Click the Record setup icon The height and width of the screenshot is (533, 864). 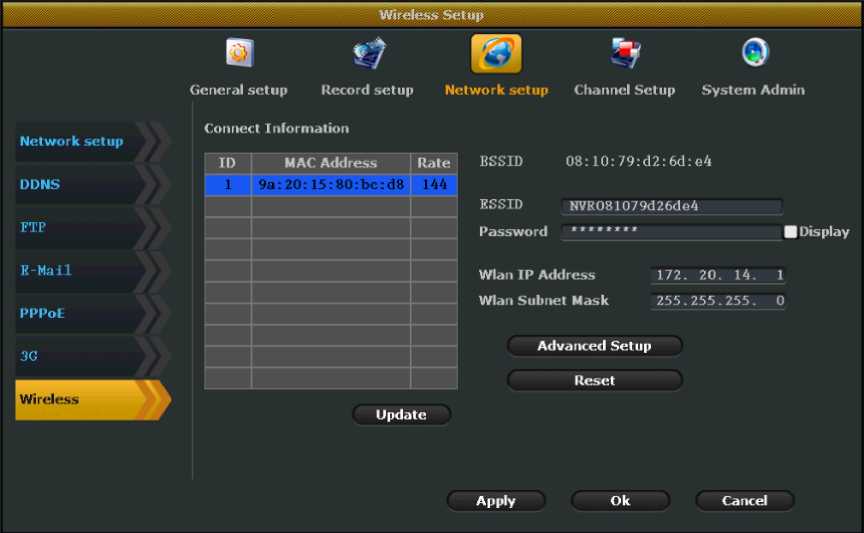pyautogui.click(x=368, y=54)
